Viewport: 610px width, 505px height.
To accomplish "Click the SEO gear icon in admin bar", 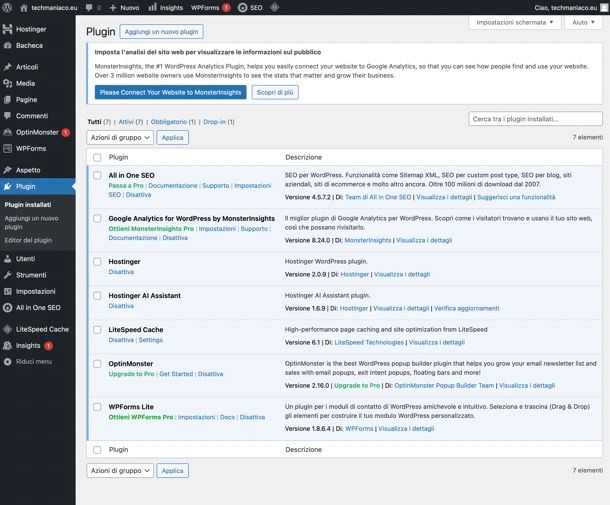I will tap(242, 7).
